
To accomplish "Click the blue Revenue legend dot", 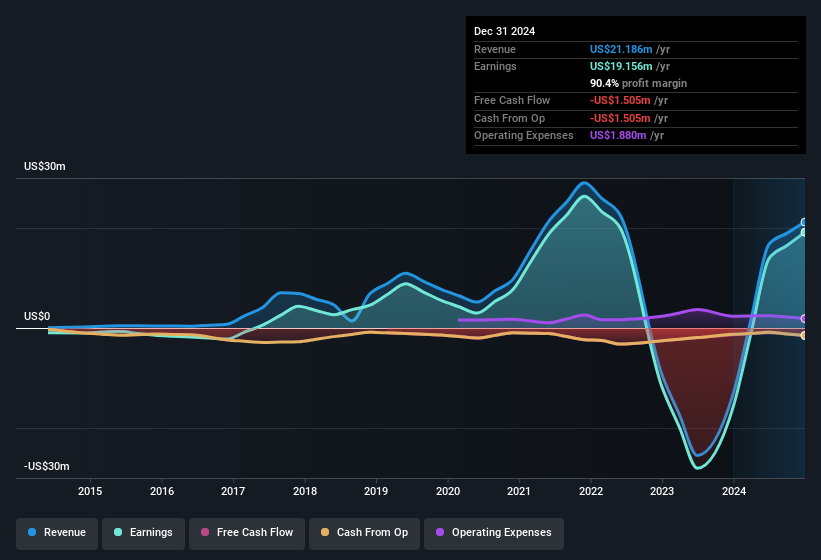I will (32, 532).
